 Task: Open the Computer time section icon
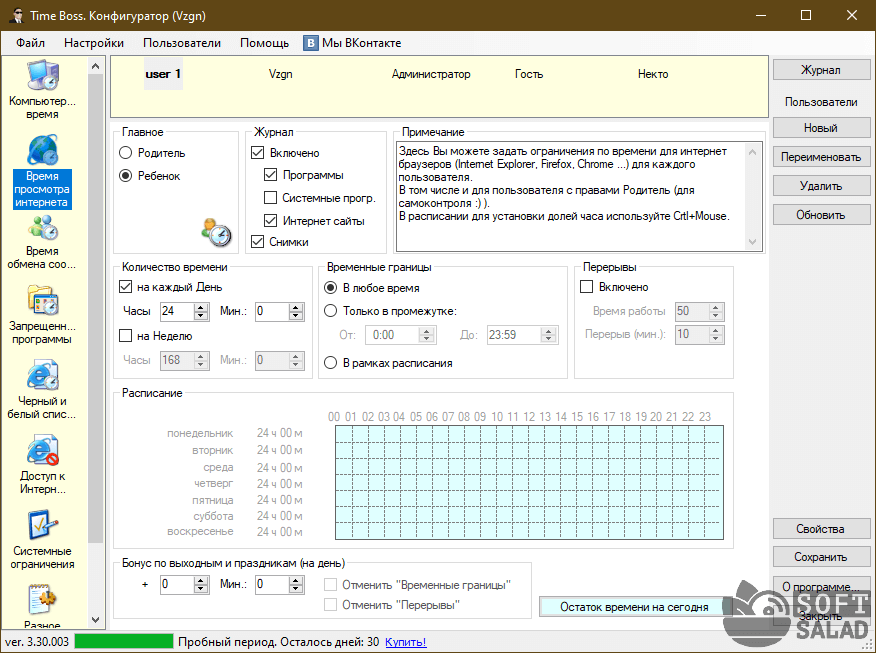coord(41,76)
